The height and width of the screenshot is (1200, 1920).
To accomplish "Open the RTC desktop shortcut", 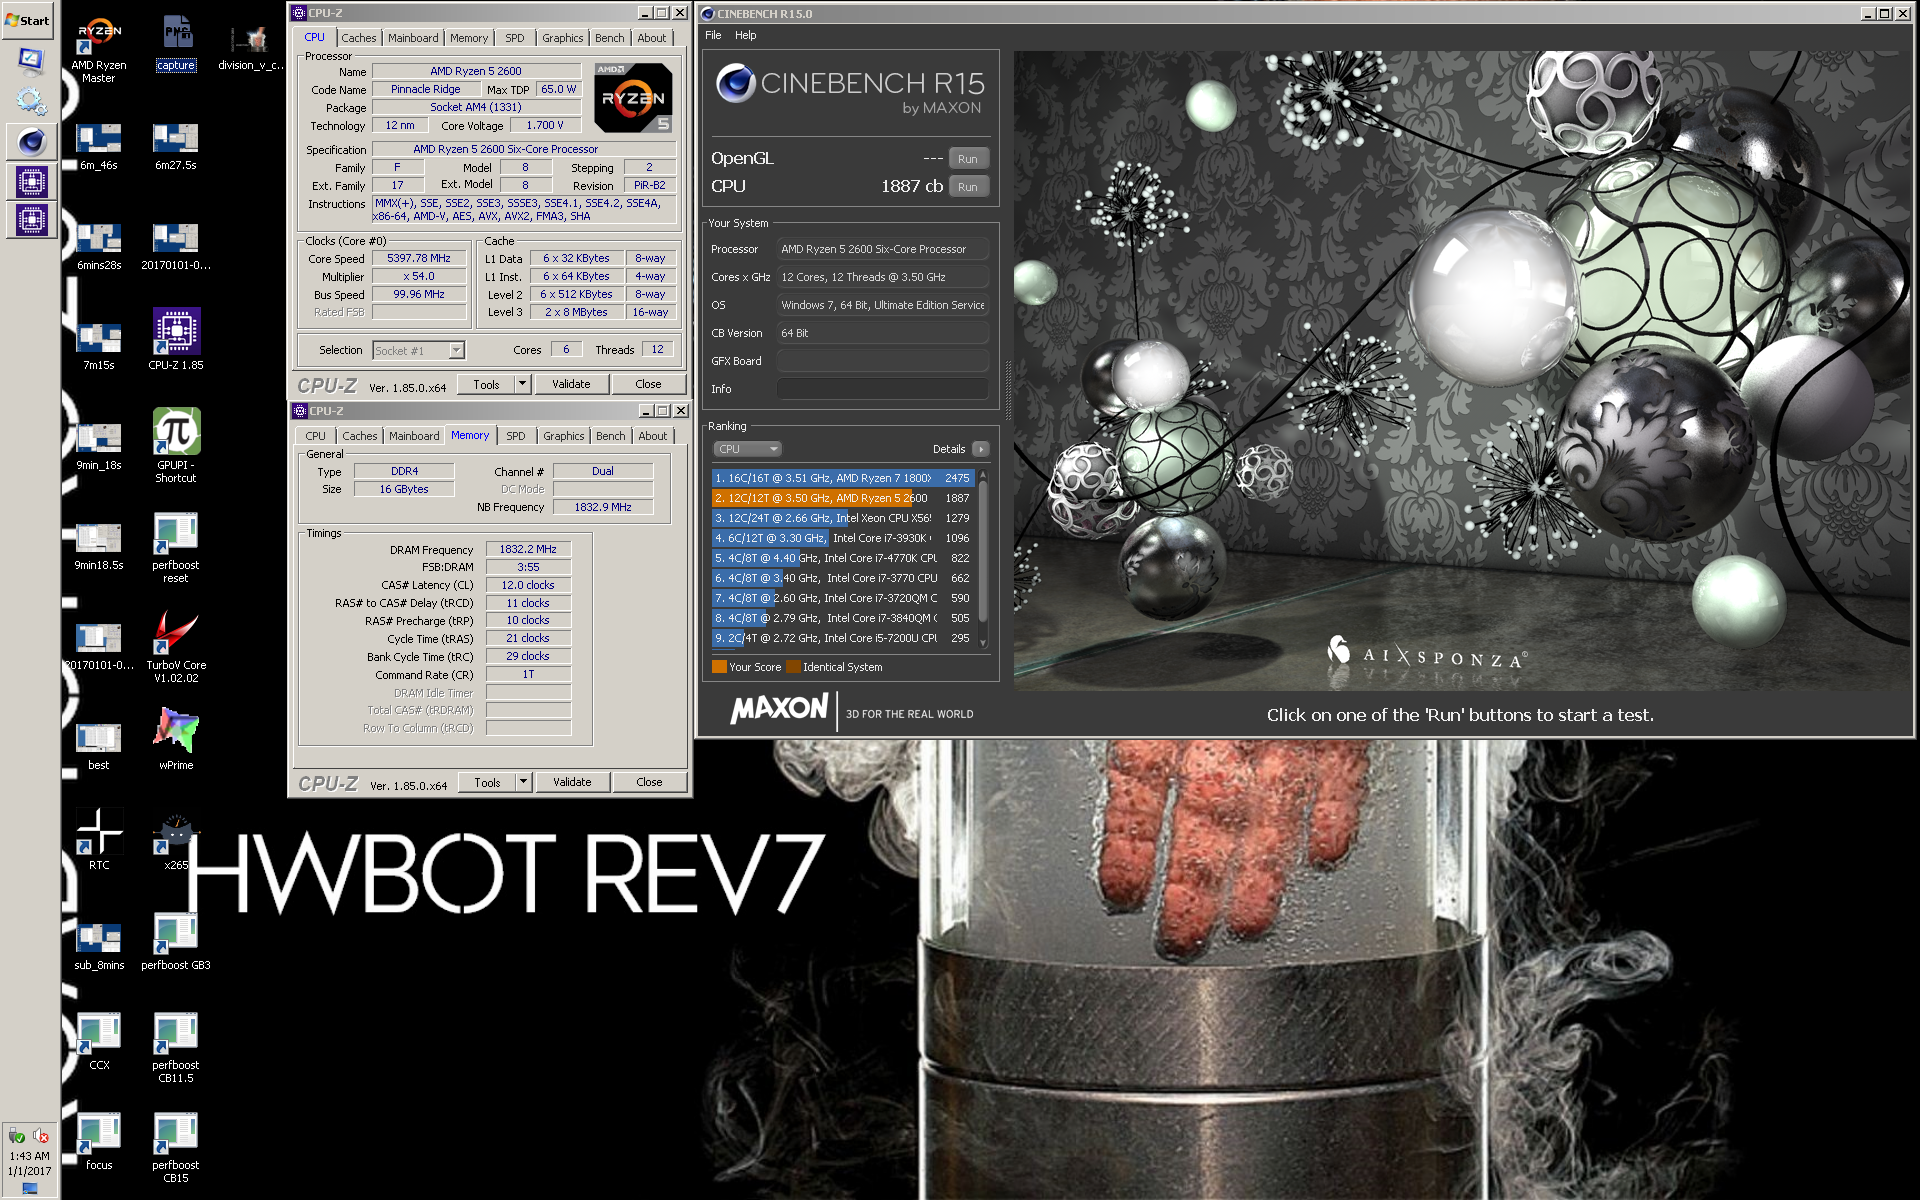I will [98, 840].
